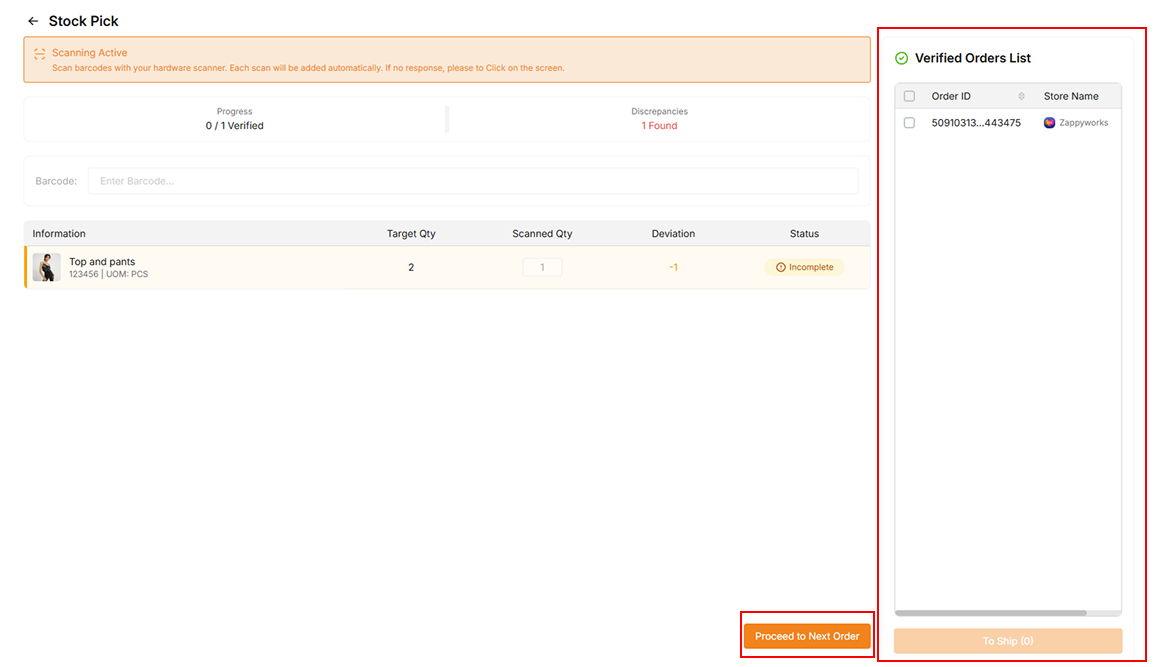Select all orders with the header checkbox
1158x667 pixels.
[909, 96]
